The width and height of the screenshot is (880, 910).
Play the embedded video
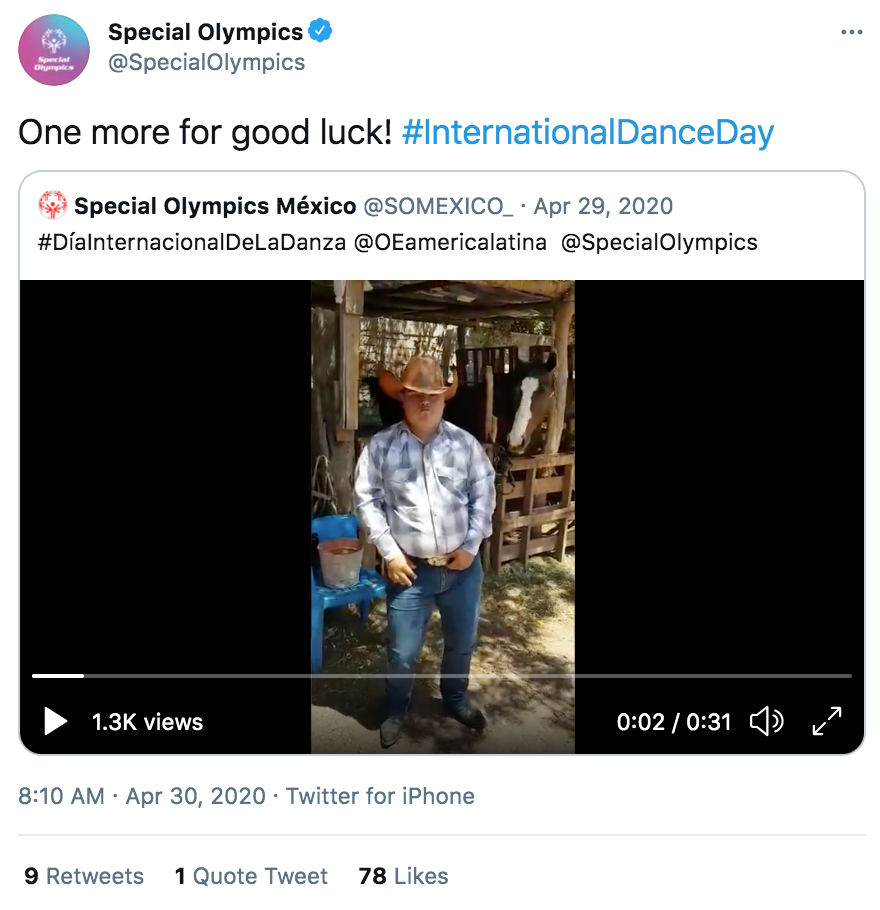[55, 721]
